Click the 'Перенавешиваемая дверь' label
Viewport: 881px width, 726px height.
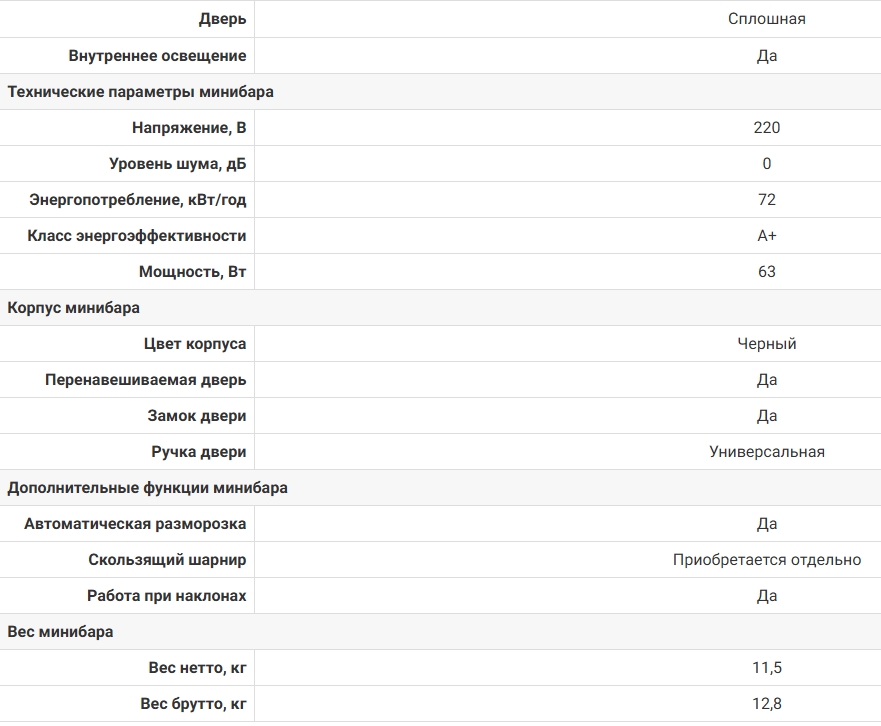pos(146,380)
